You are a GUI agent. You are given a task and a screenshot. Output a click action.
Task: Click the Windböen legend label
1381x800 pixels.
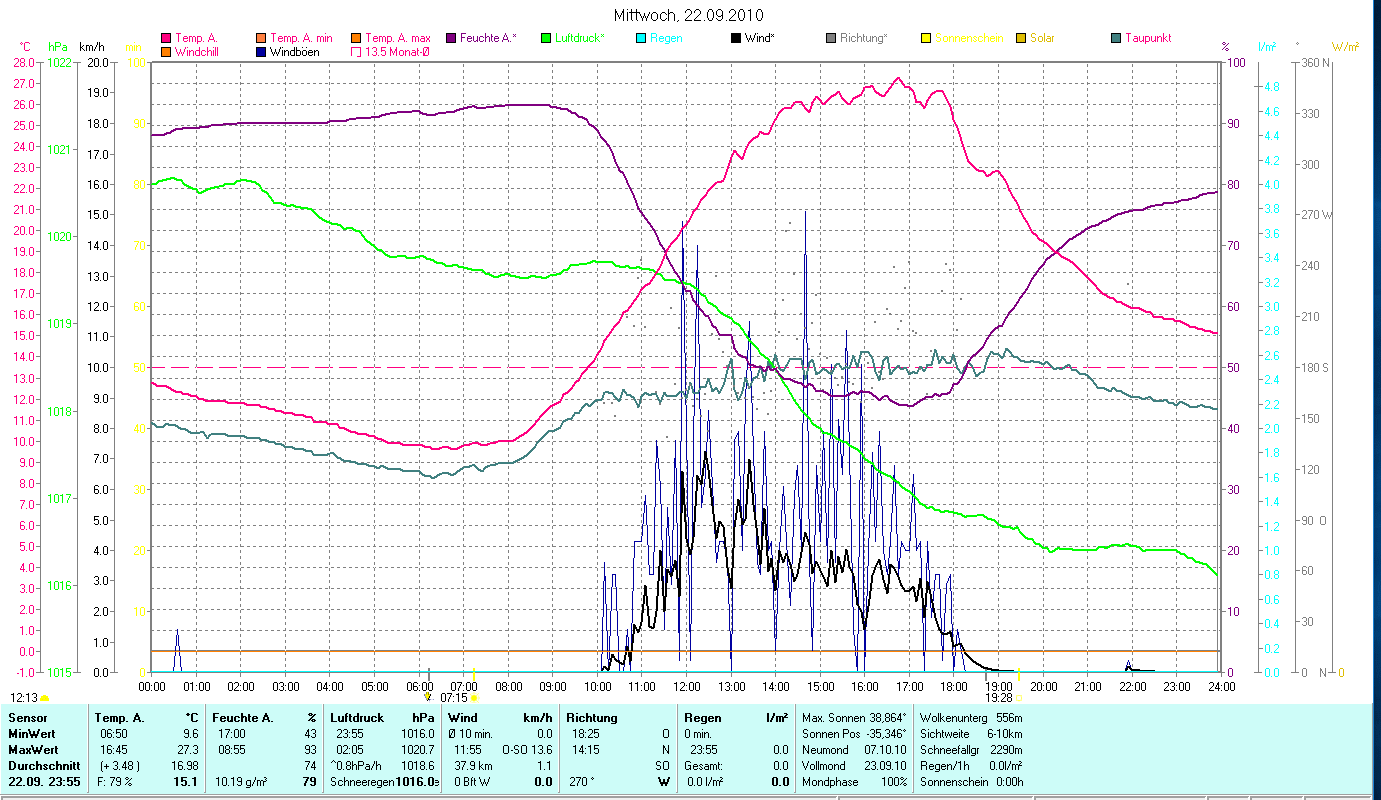pos(295,52)
